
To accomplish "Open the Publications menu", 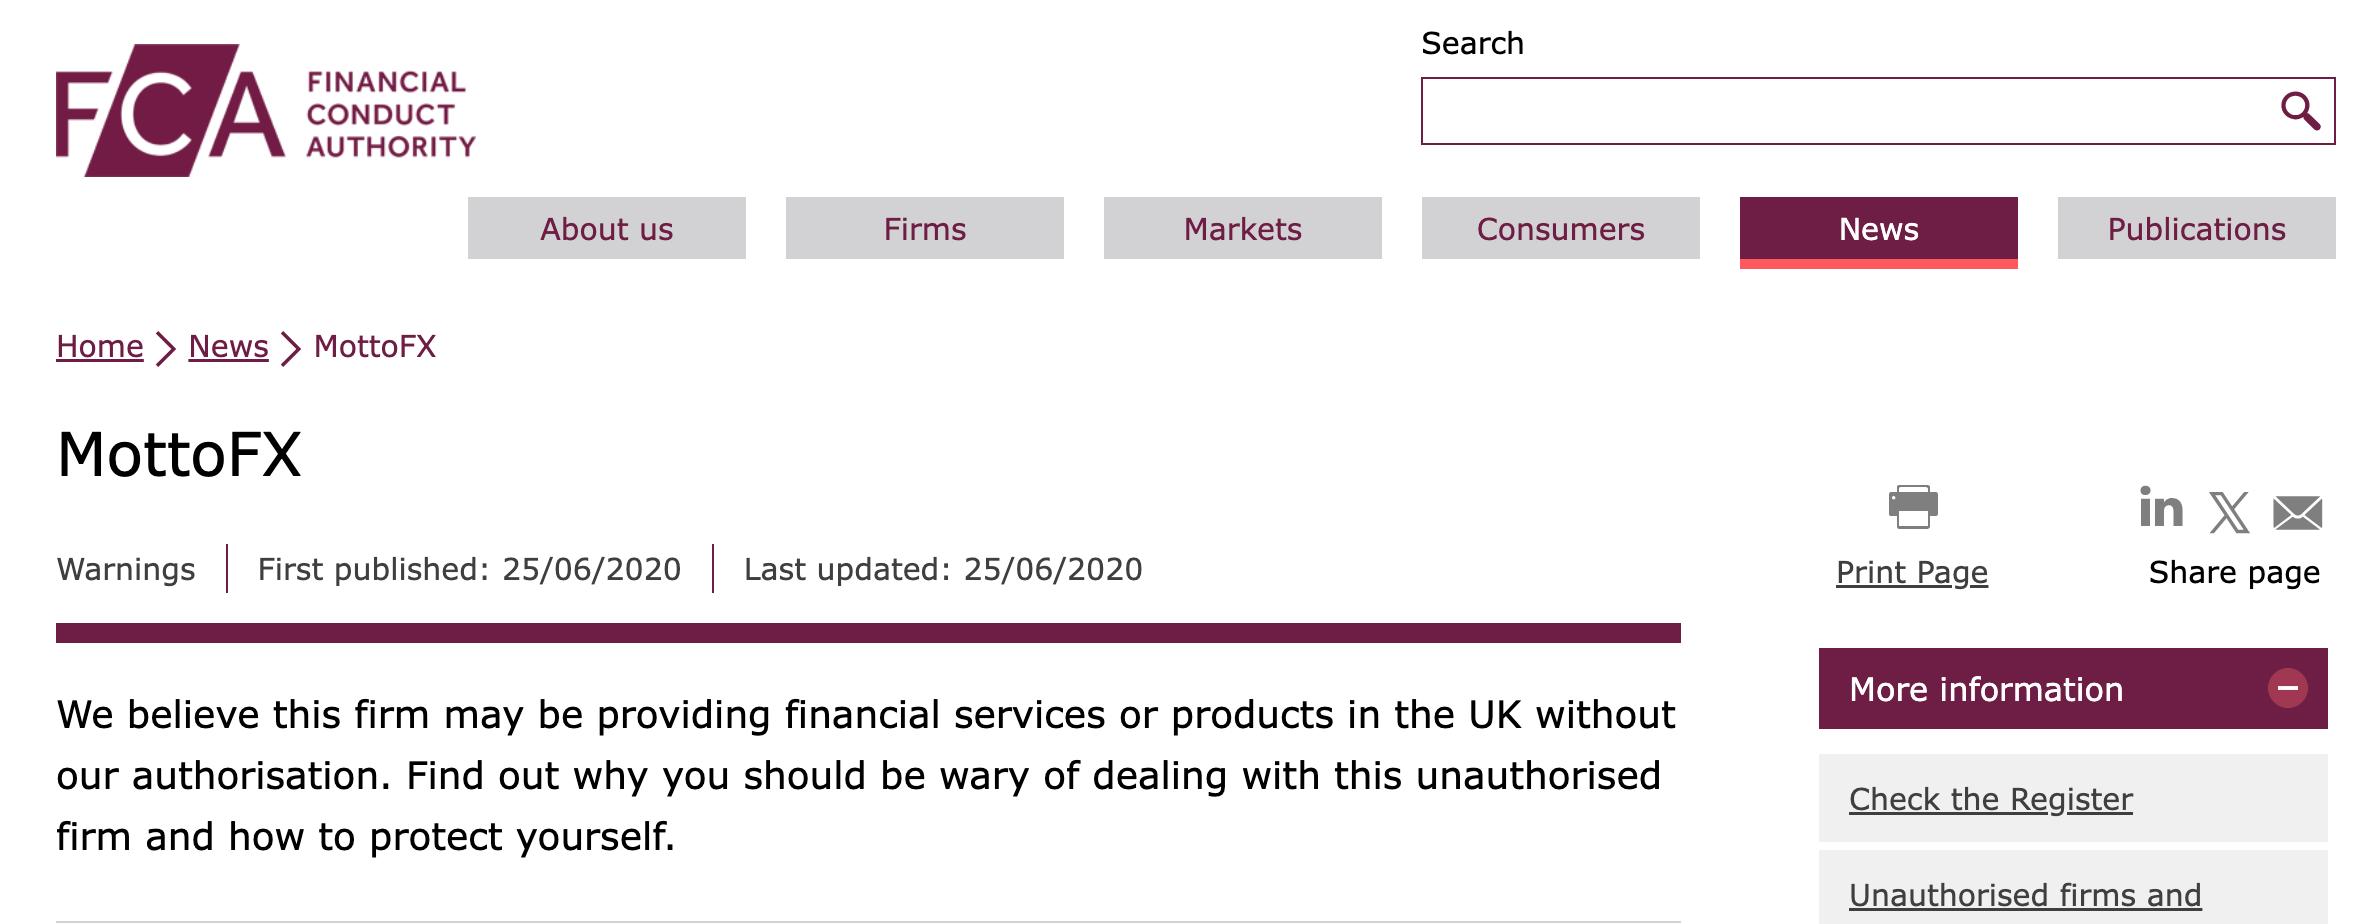I will pyautogui.click(x=2196, y=229).
